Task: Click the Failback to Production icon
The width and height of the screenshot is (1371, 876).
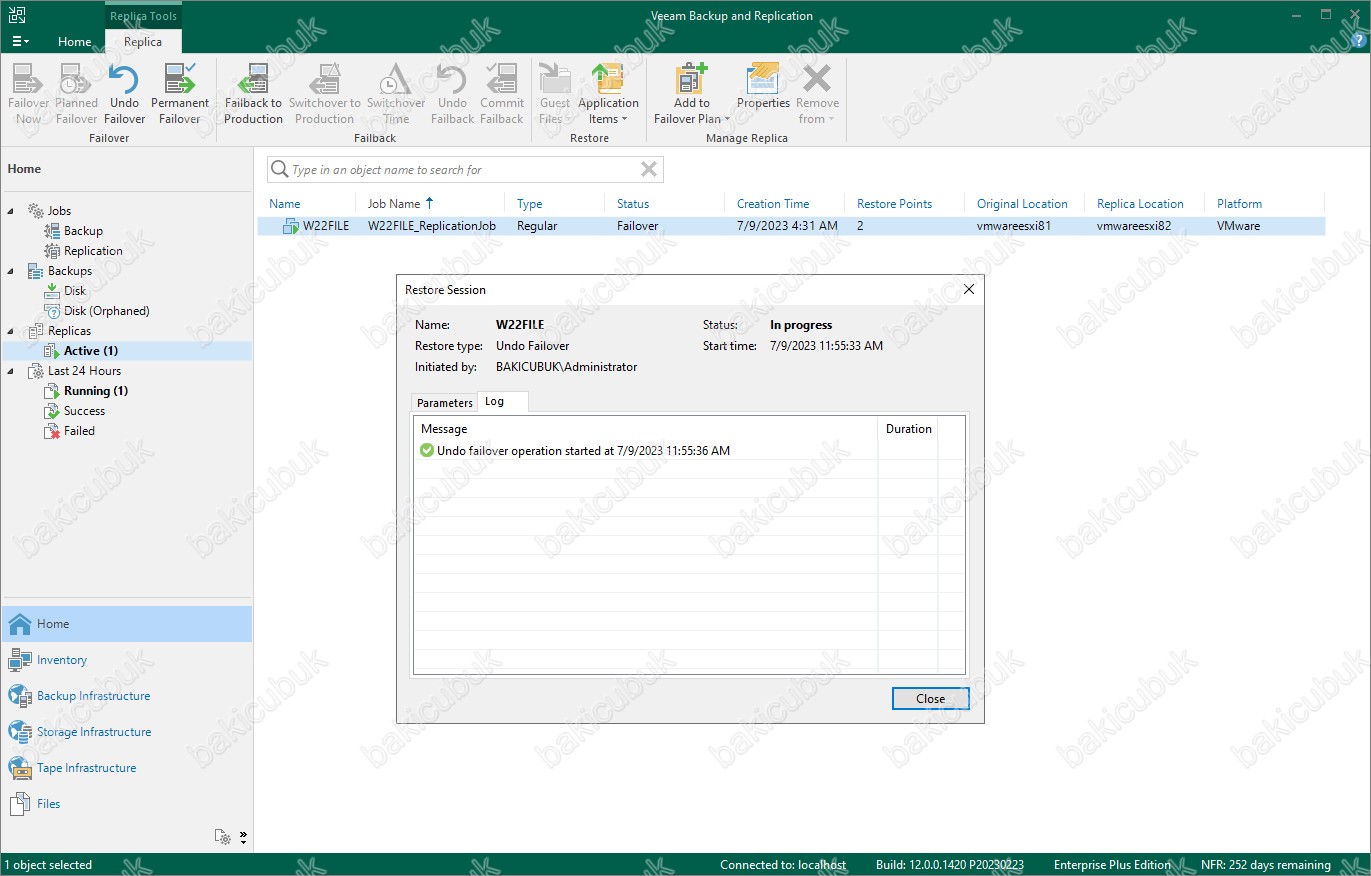Action: 253,95
